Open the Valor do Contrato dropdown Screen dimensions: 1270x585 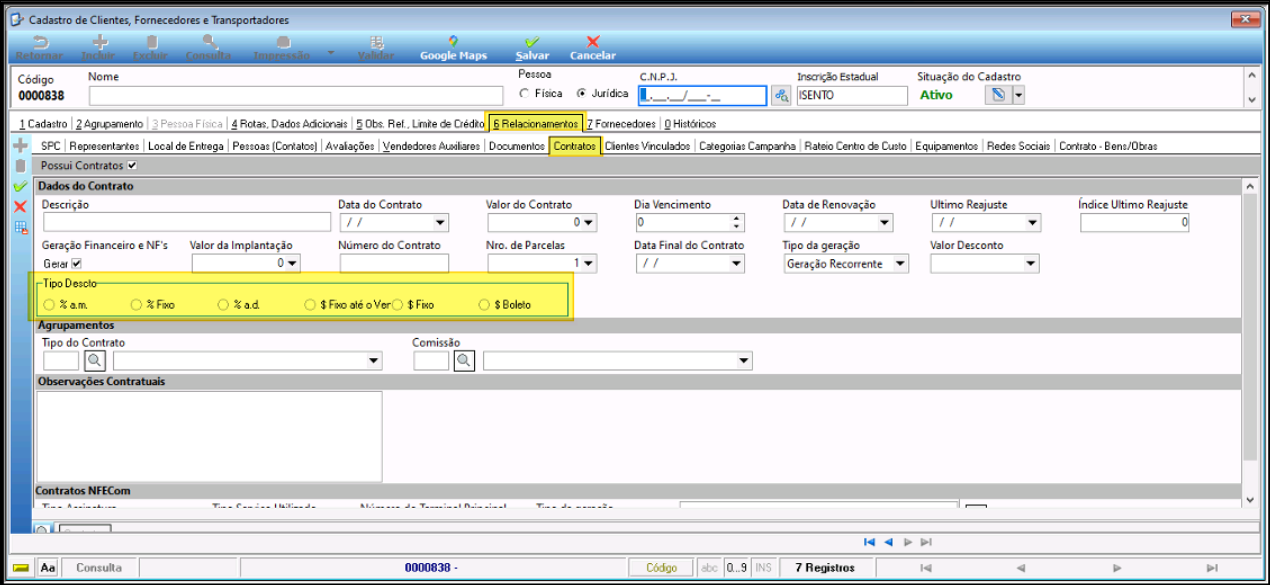[x=588, y=223]
